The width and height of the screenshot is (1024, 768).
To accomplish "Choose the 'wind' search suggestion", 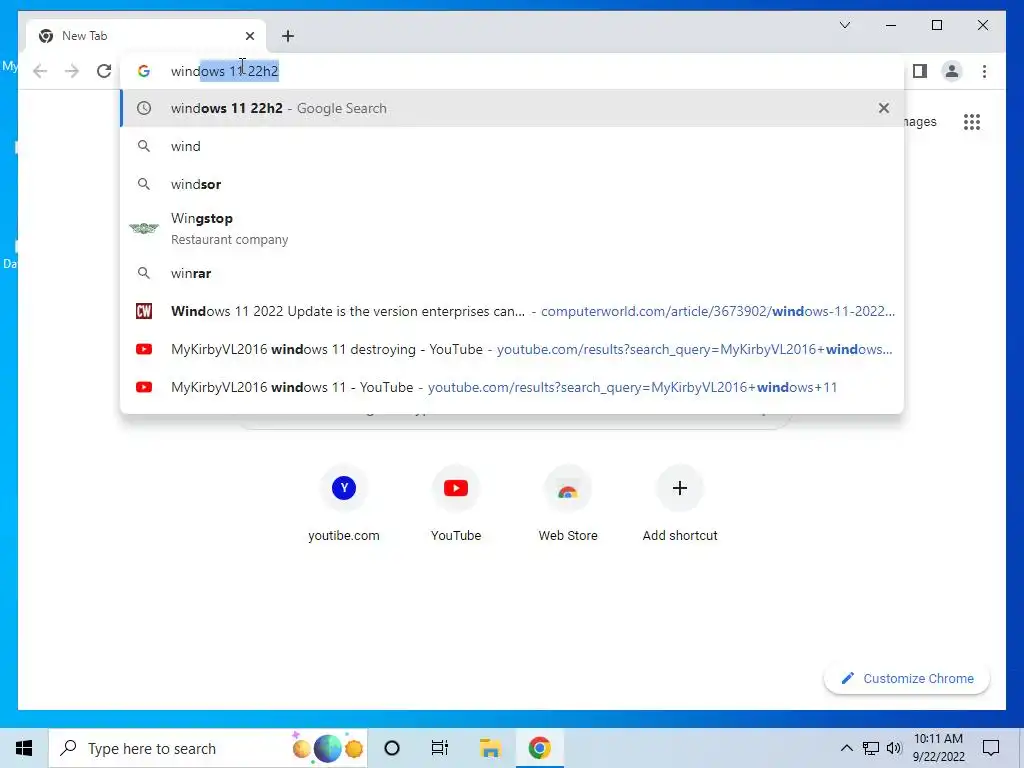I will coord(512,146).
